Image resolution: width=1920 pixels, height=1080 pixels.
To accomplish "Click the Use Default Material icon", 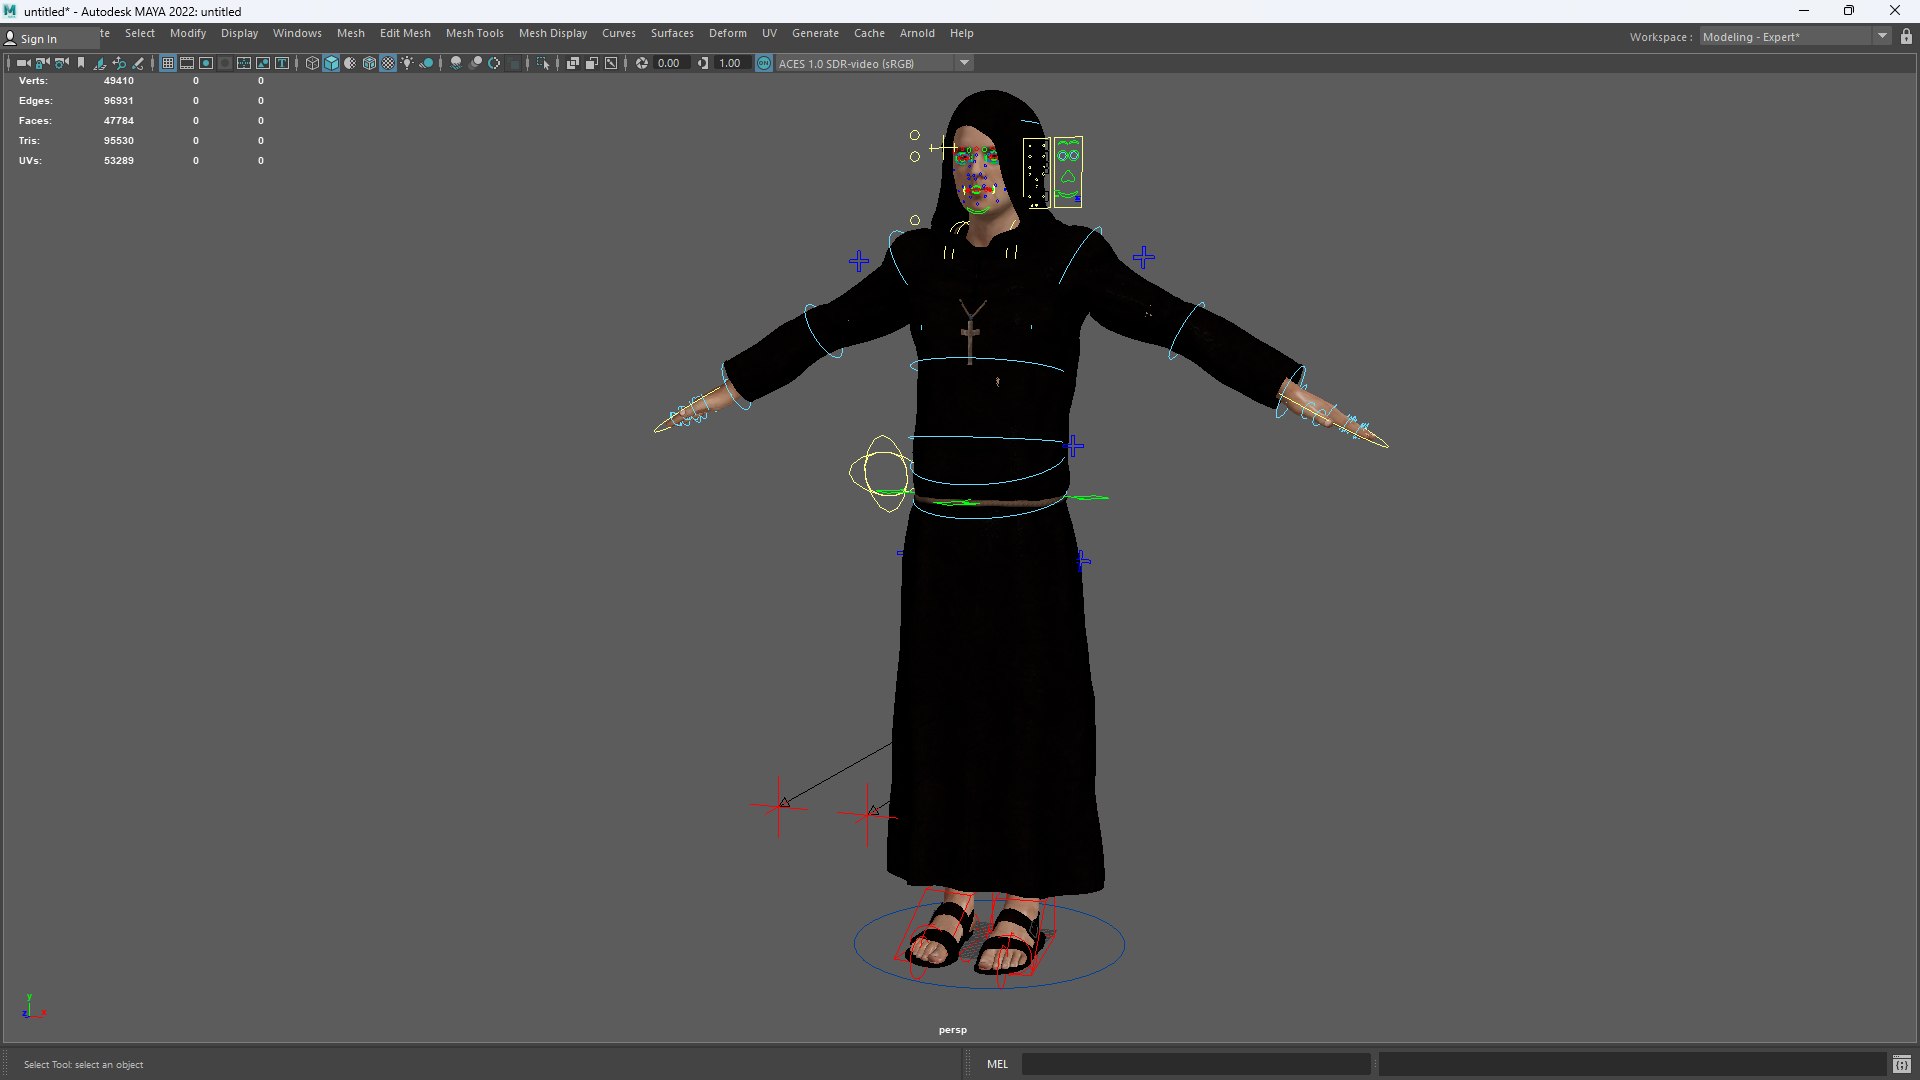I will (x=350, y=63).
